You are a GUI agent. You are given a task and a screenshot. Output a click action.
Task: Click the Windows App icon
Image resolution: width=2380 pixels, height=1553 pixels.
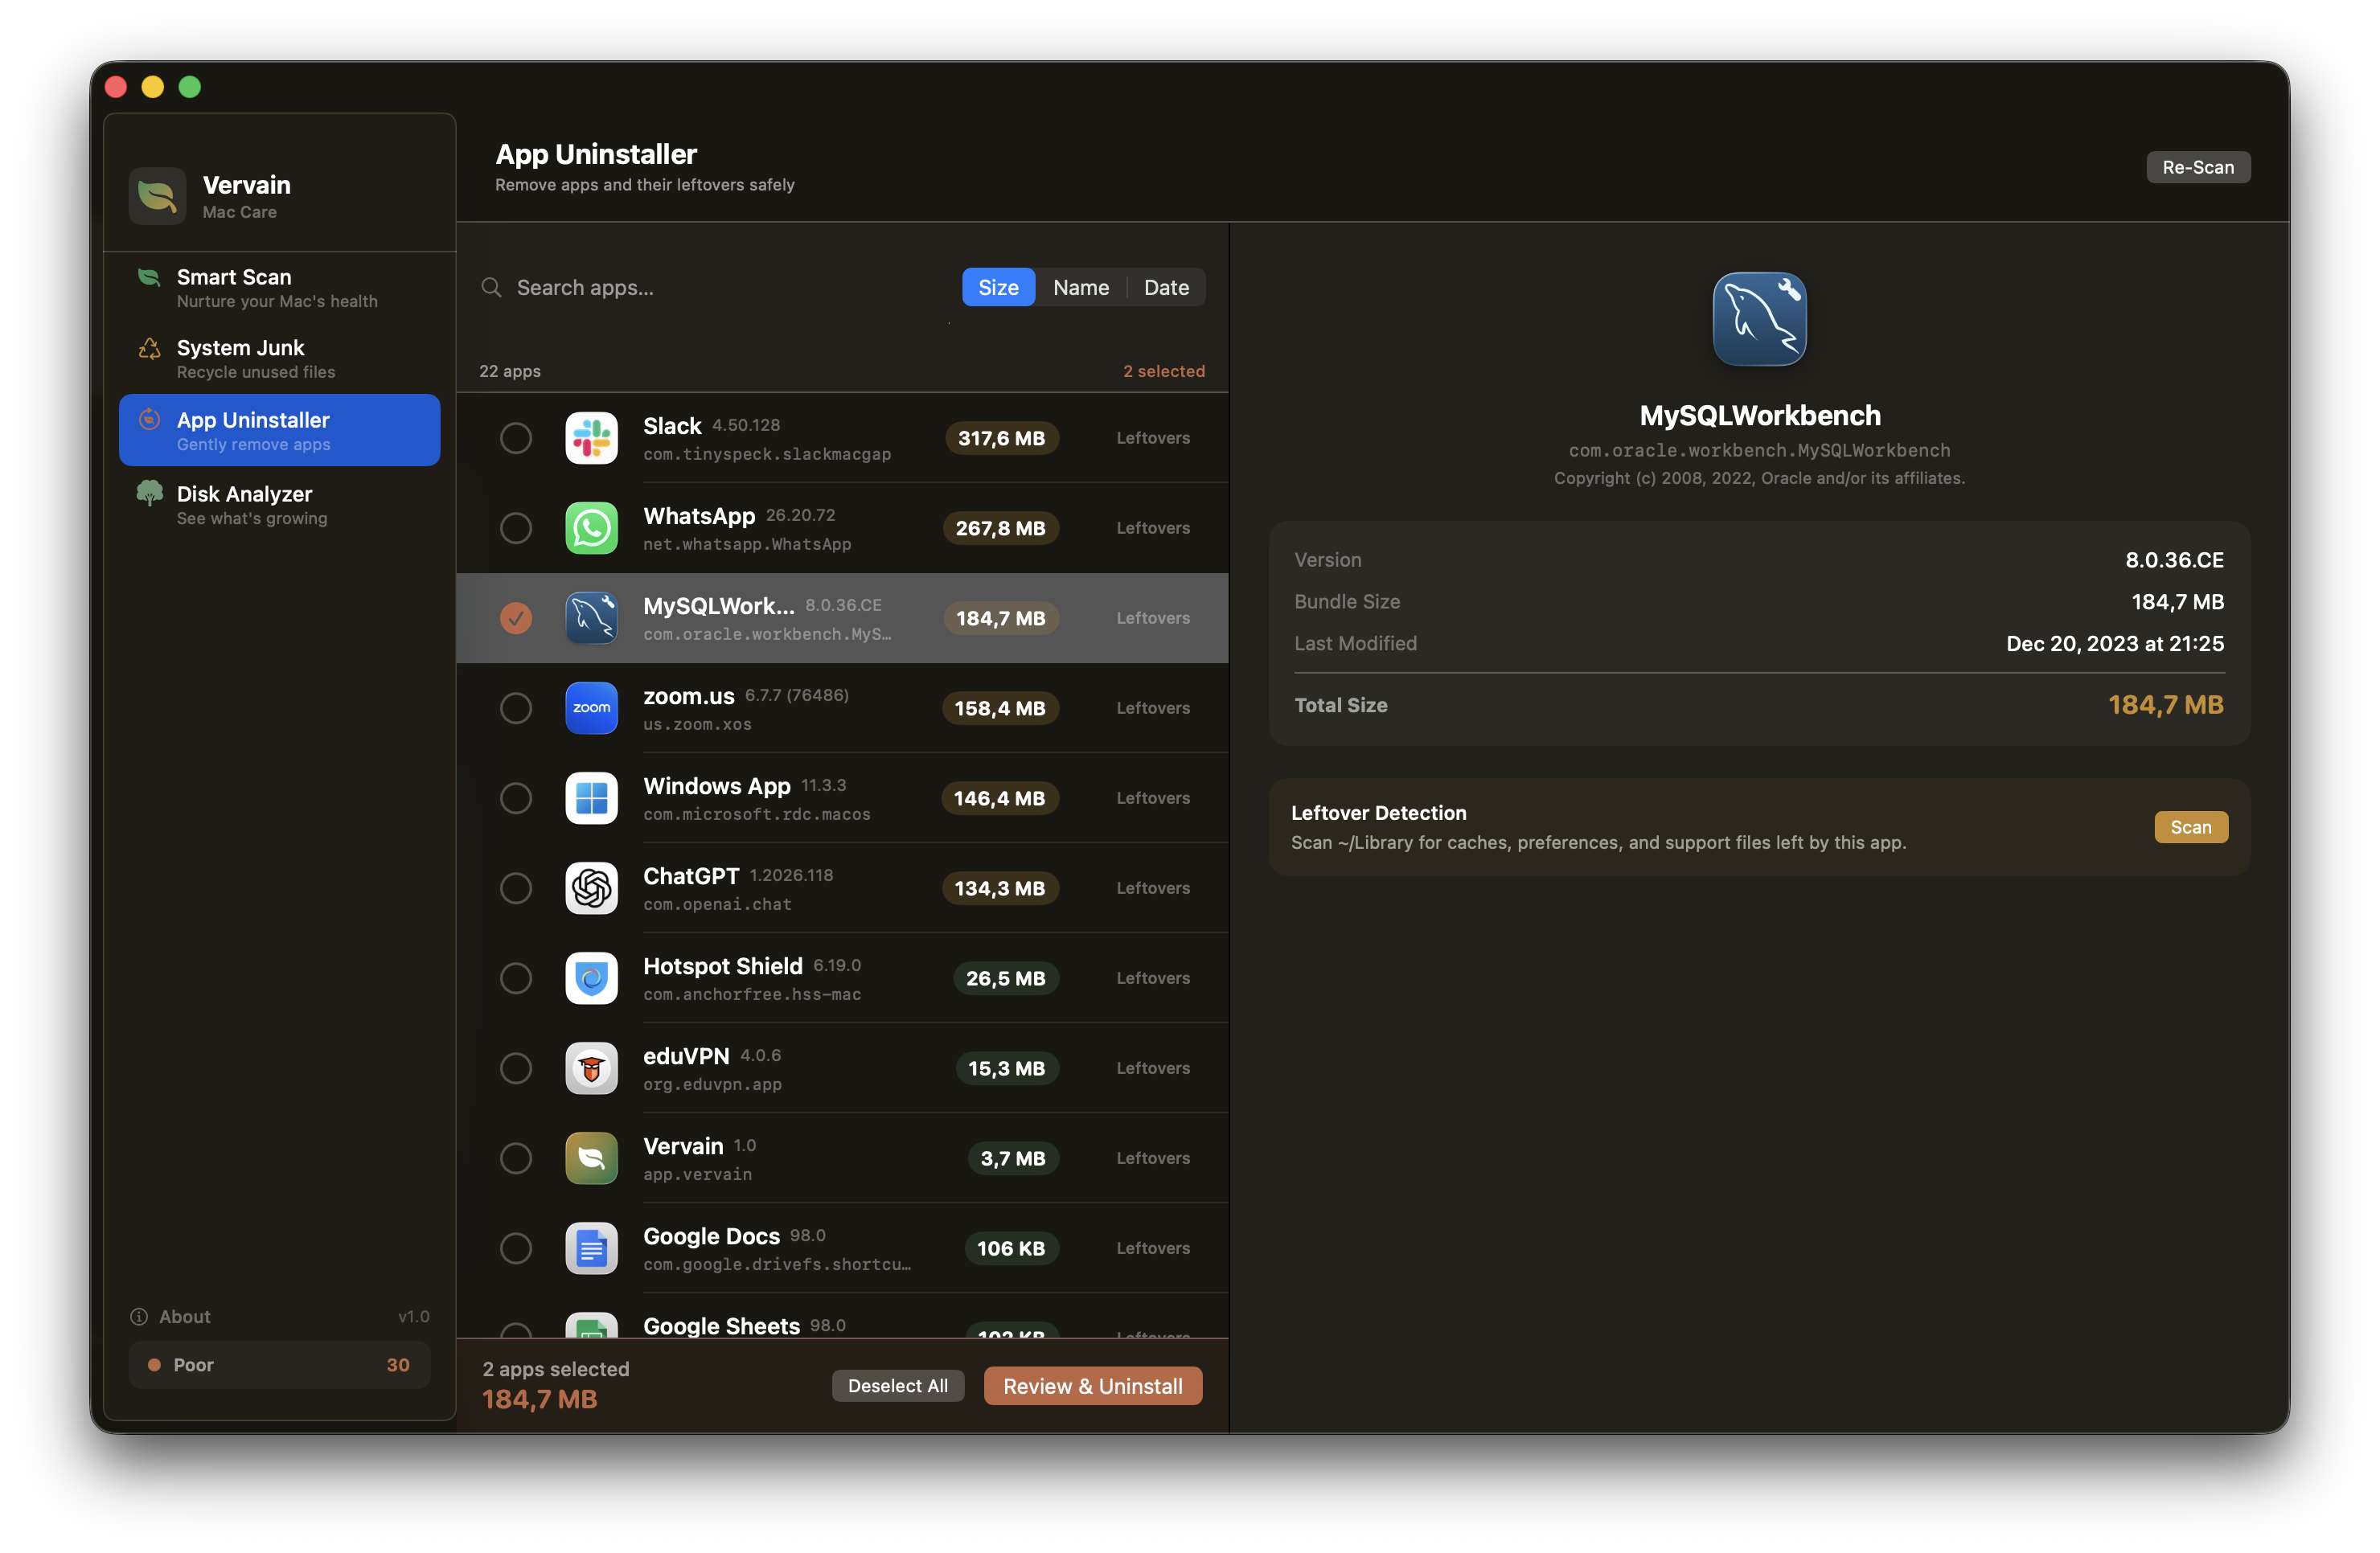[x=591, y=798]
